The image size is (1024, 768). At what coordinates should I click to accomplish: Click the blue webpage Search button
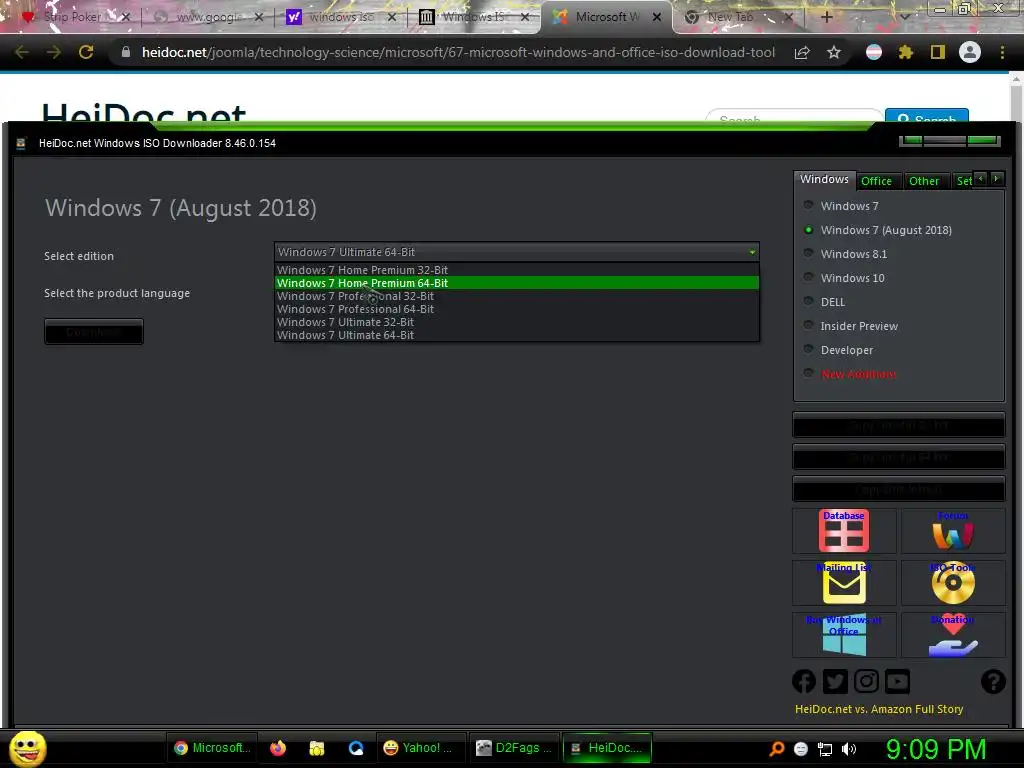[927, 116]
